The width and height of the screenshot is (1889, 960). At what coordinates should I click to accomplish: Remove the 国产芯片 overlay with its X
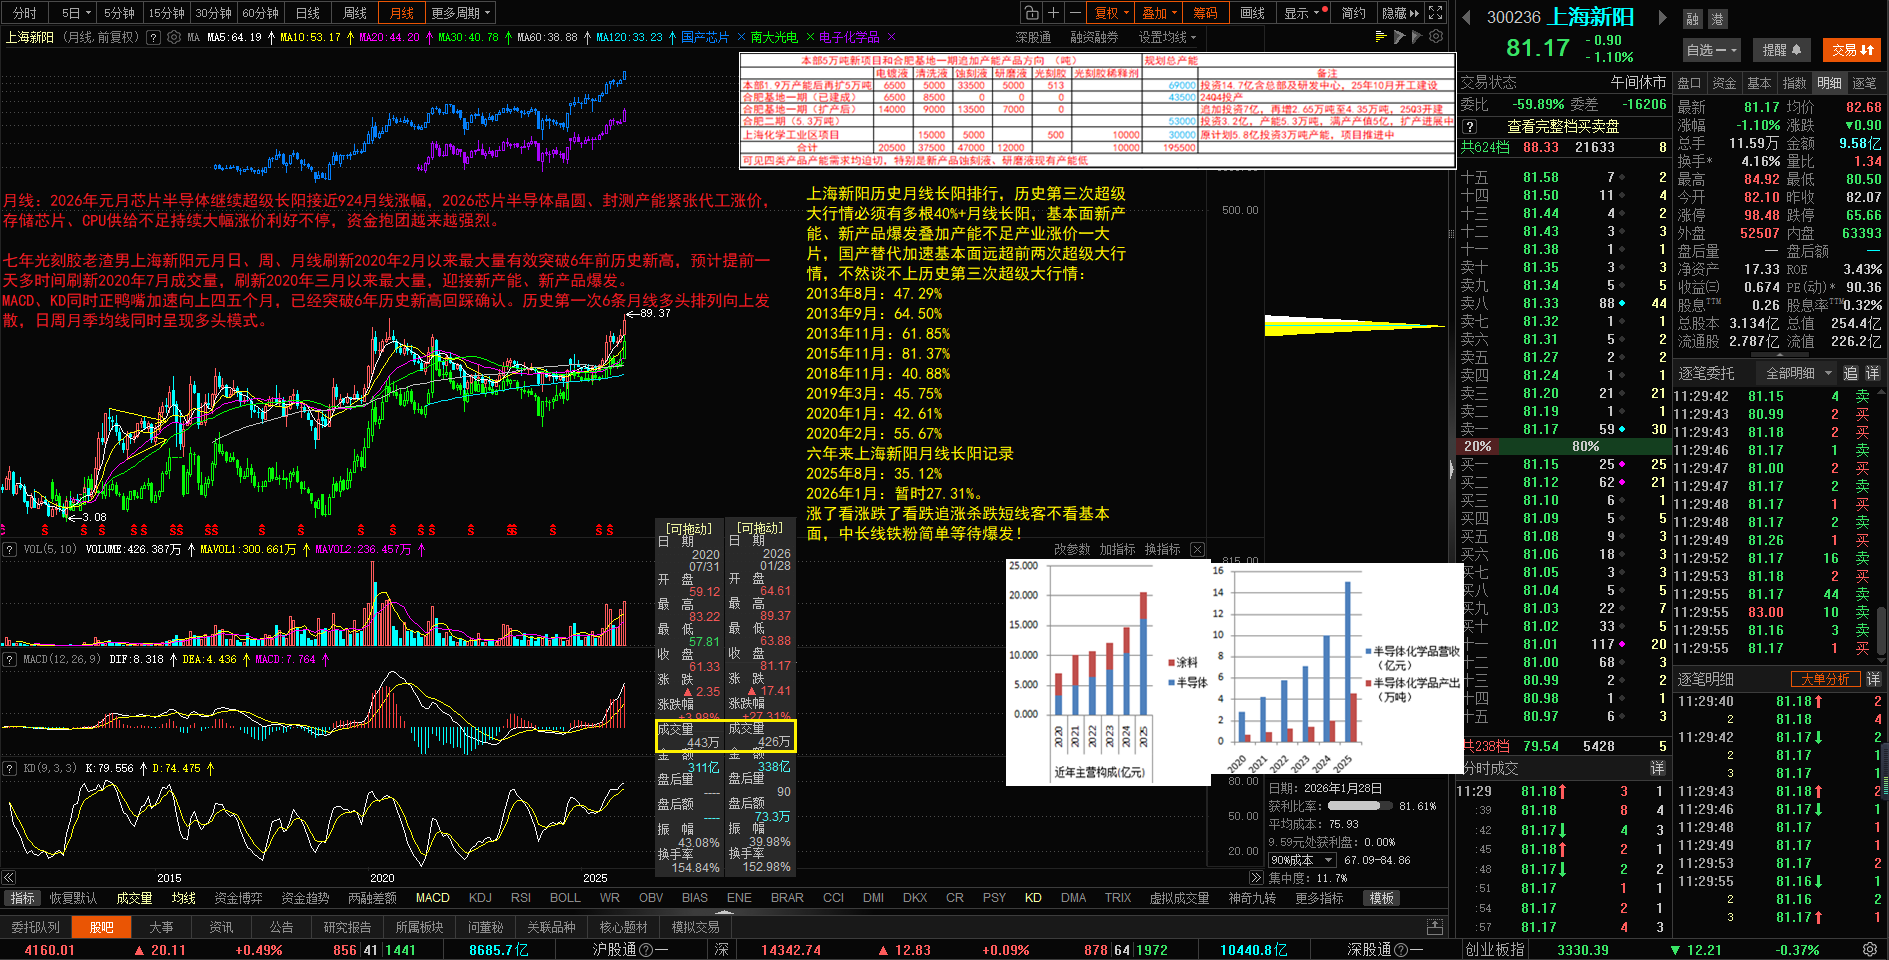741,37
